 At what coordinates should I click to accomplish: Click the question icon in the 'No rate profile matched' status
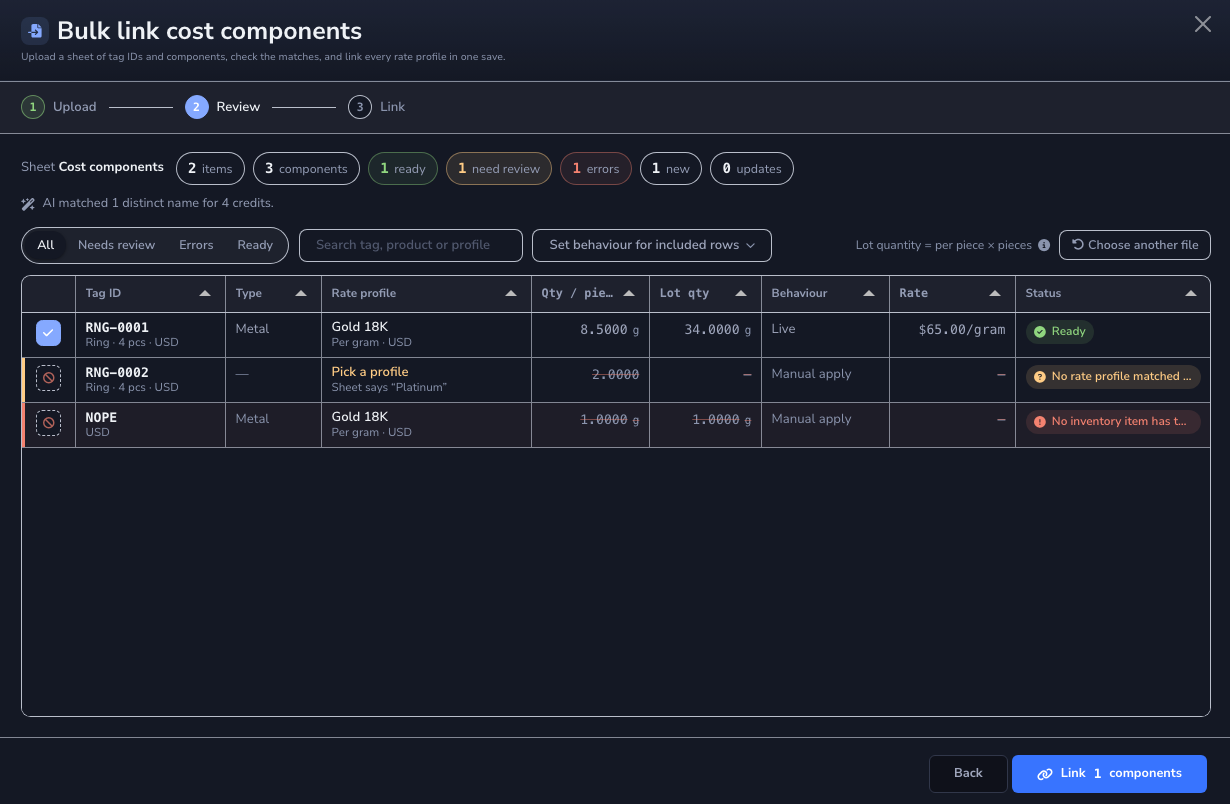[1040, 376]
